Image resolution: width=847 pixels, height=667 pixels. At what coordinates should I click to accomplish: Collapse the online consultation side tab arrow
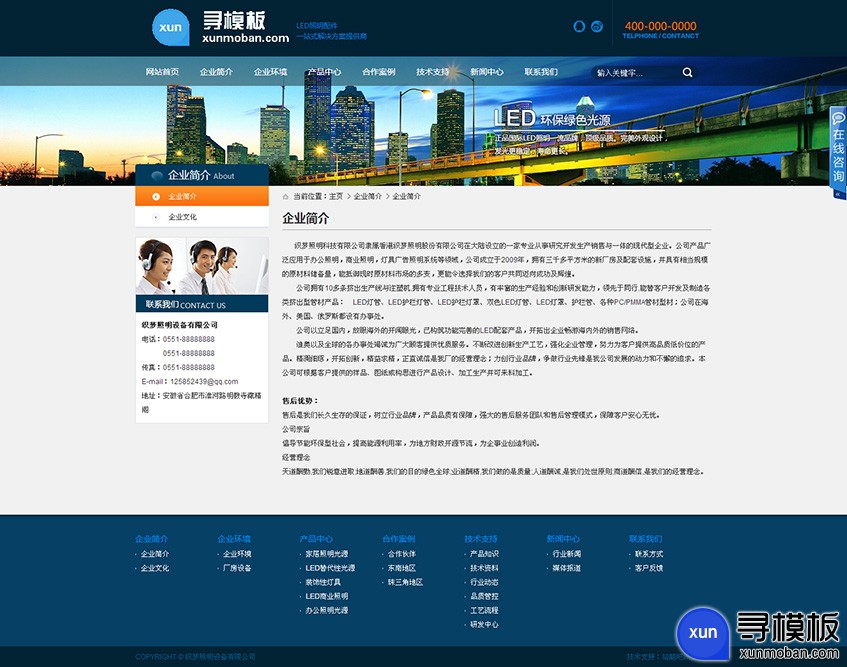[x=838, y=194]
